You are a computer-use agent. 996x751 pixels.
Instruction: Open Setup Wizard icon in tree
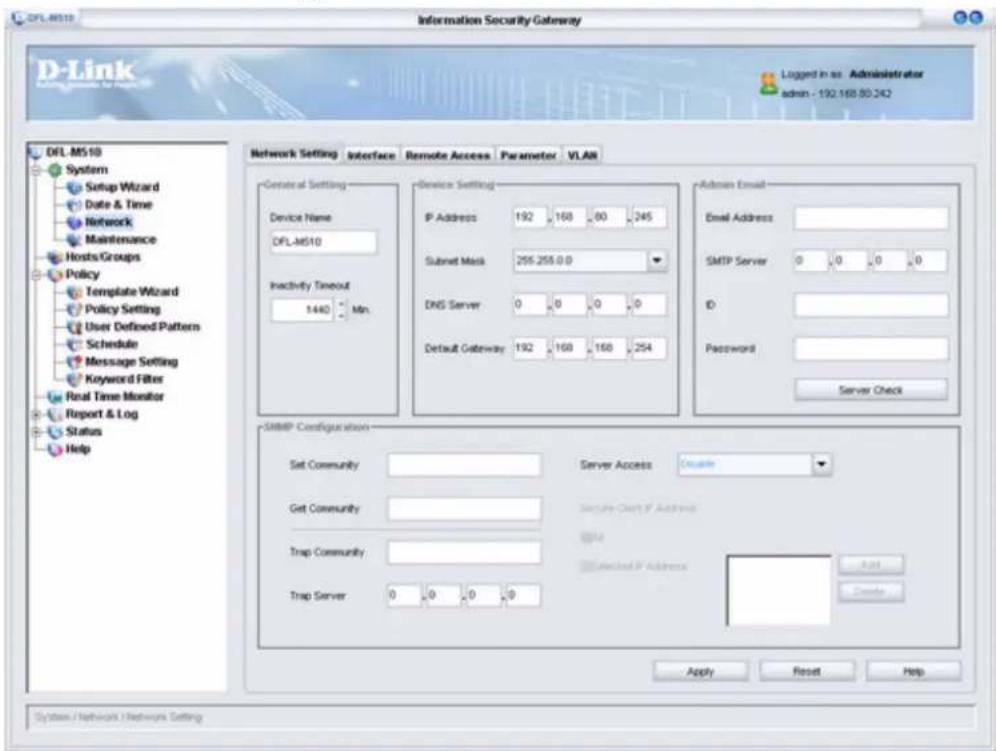(x=74, y=187)
